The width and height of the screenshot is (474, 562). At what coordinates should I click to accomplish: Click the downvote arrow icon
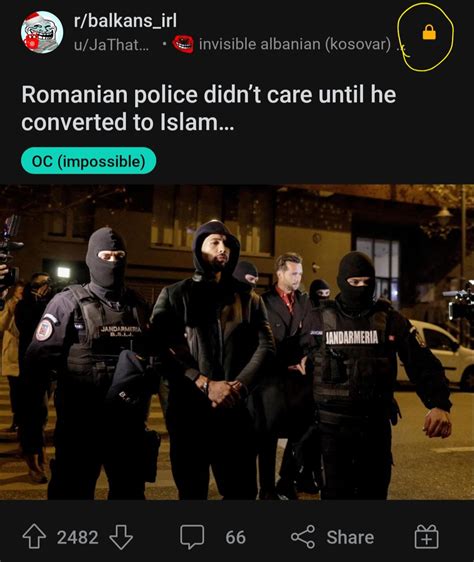pos(121,537)
